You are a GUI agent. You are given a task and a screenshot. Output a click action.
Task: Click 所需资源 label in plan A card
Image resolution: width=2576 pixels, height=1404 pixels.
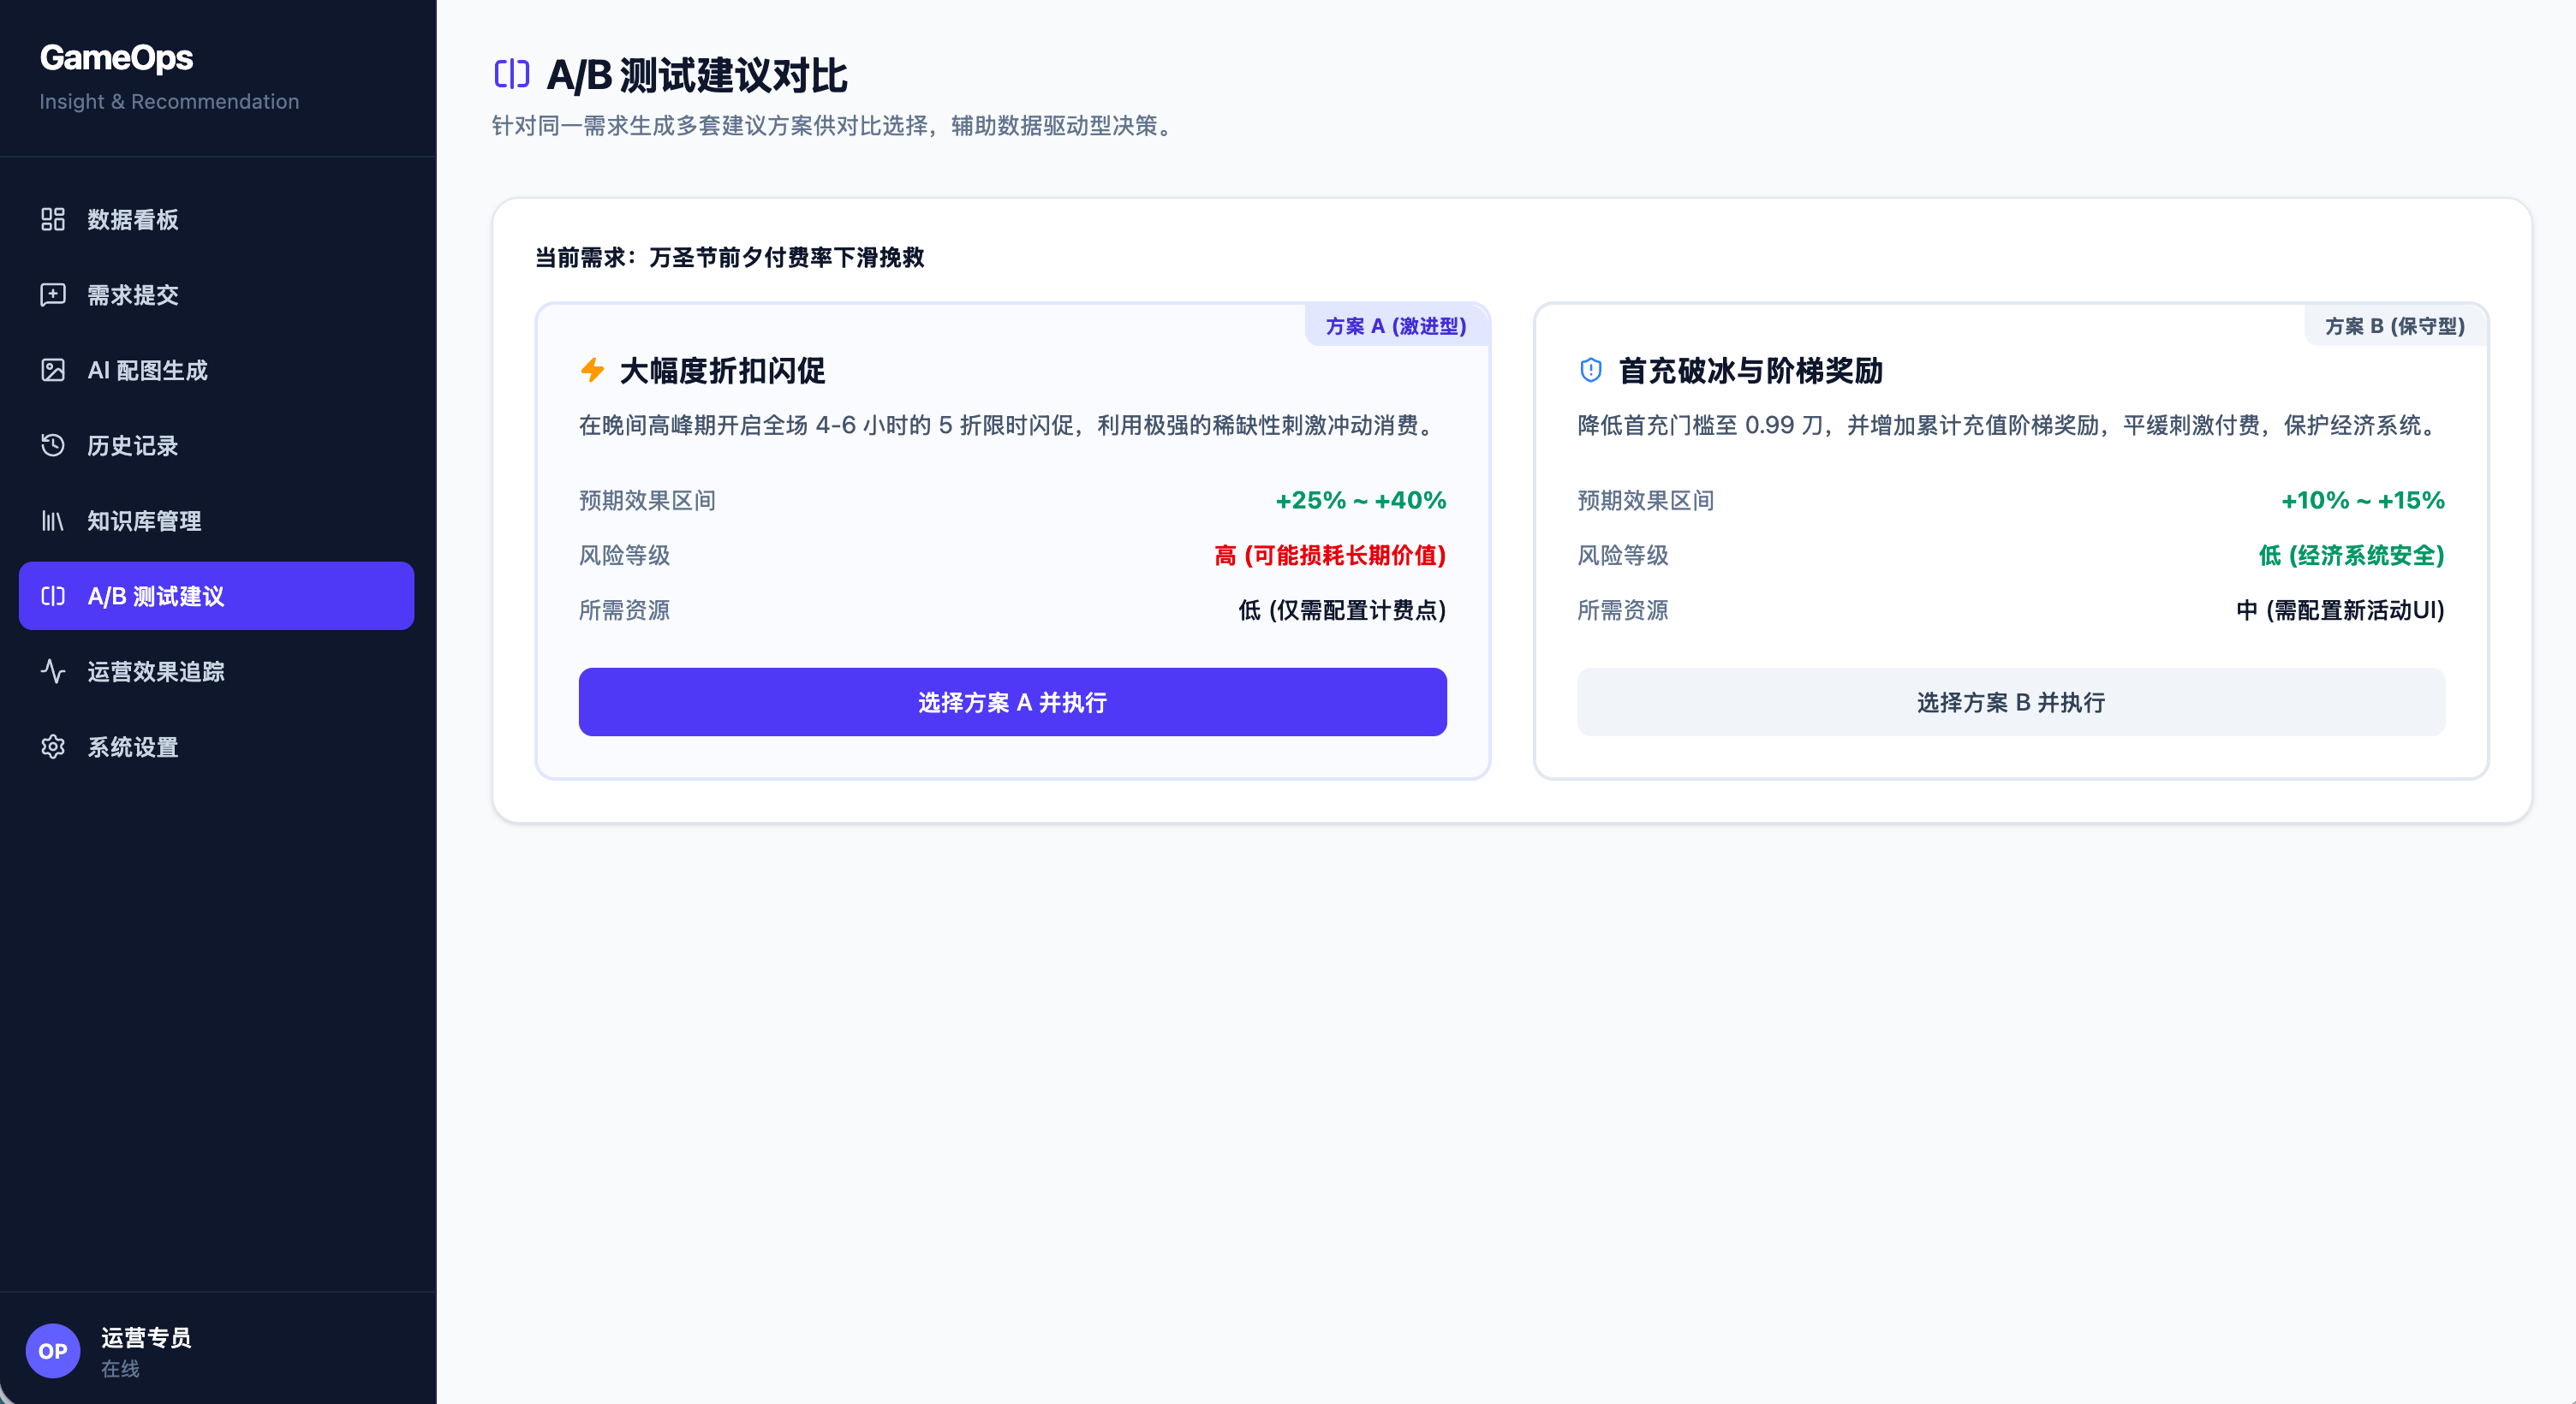624,610
